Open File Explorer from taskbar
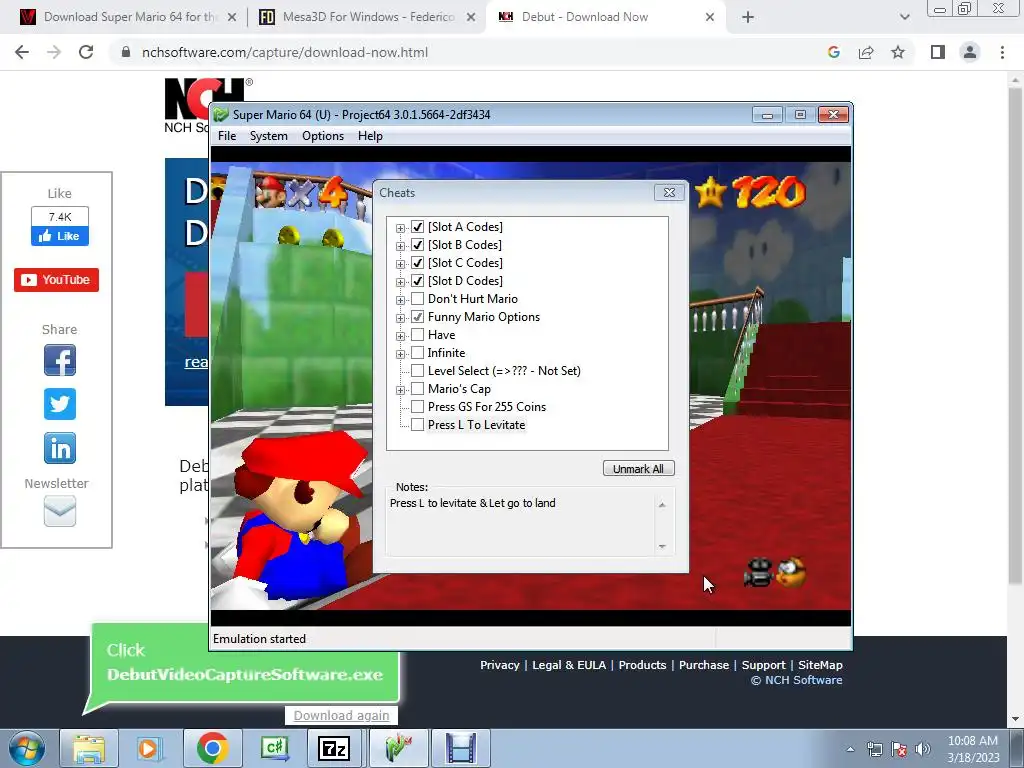Screen dimensions: 1024x768 pyautogui.click(x=89, y=748)
